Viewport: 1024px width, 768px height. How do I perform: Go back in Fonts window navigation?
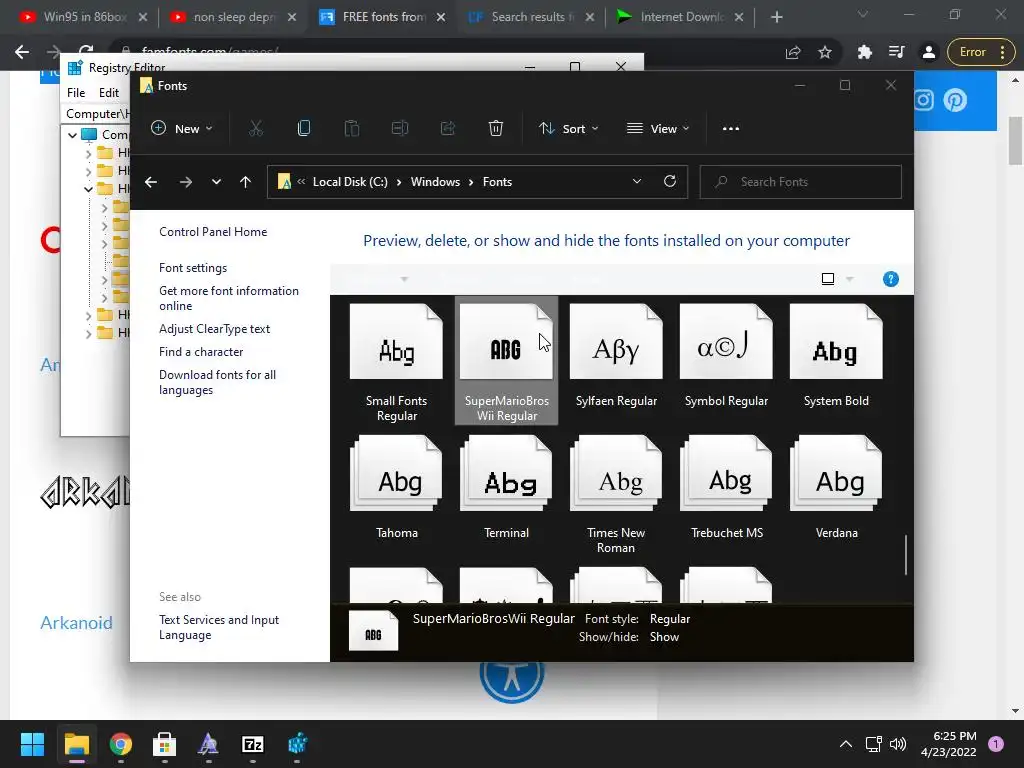coord(151,182)
